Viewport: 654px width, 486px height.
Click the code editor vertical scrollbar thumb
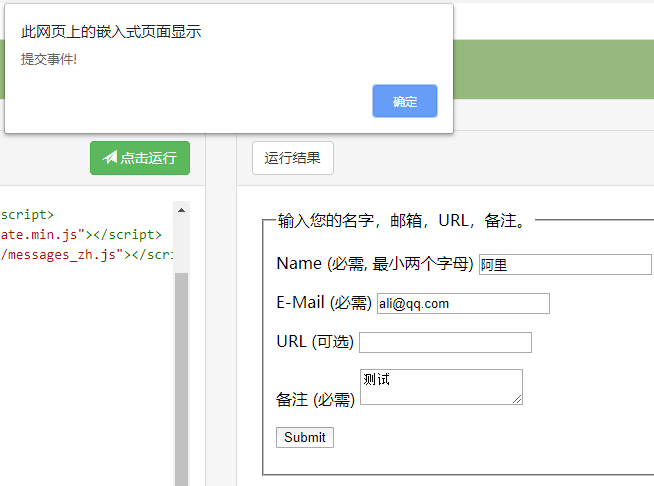[x=181, y=379]
